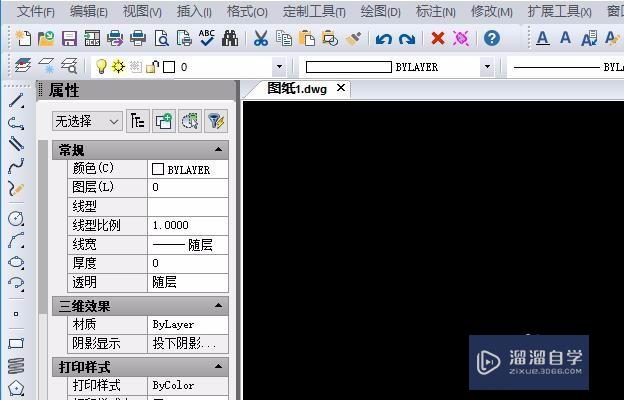Open the 文件(F) menu

coord(36,11)
